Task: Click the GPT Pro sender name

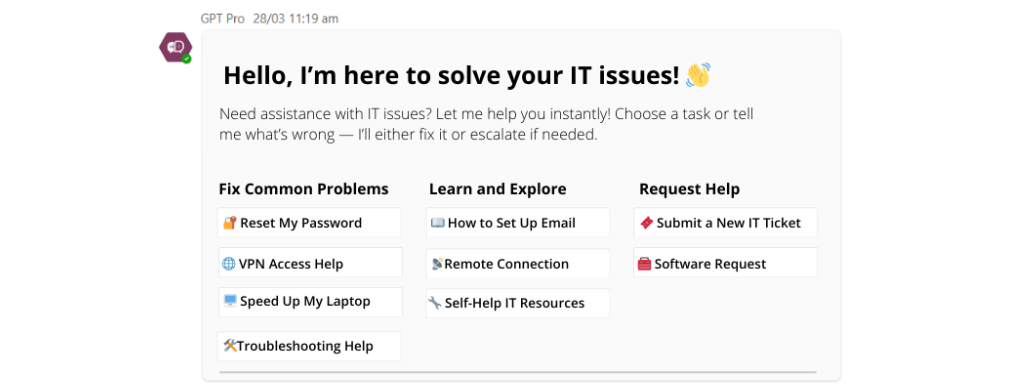Action: click(x=223, y=19)
